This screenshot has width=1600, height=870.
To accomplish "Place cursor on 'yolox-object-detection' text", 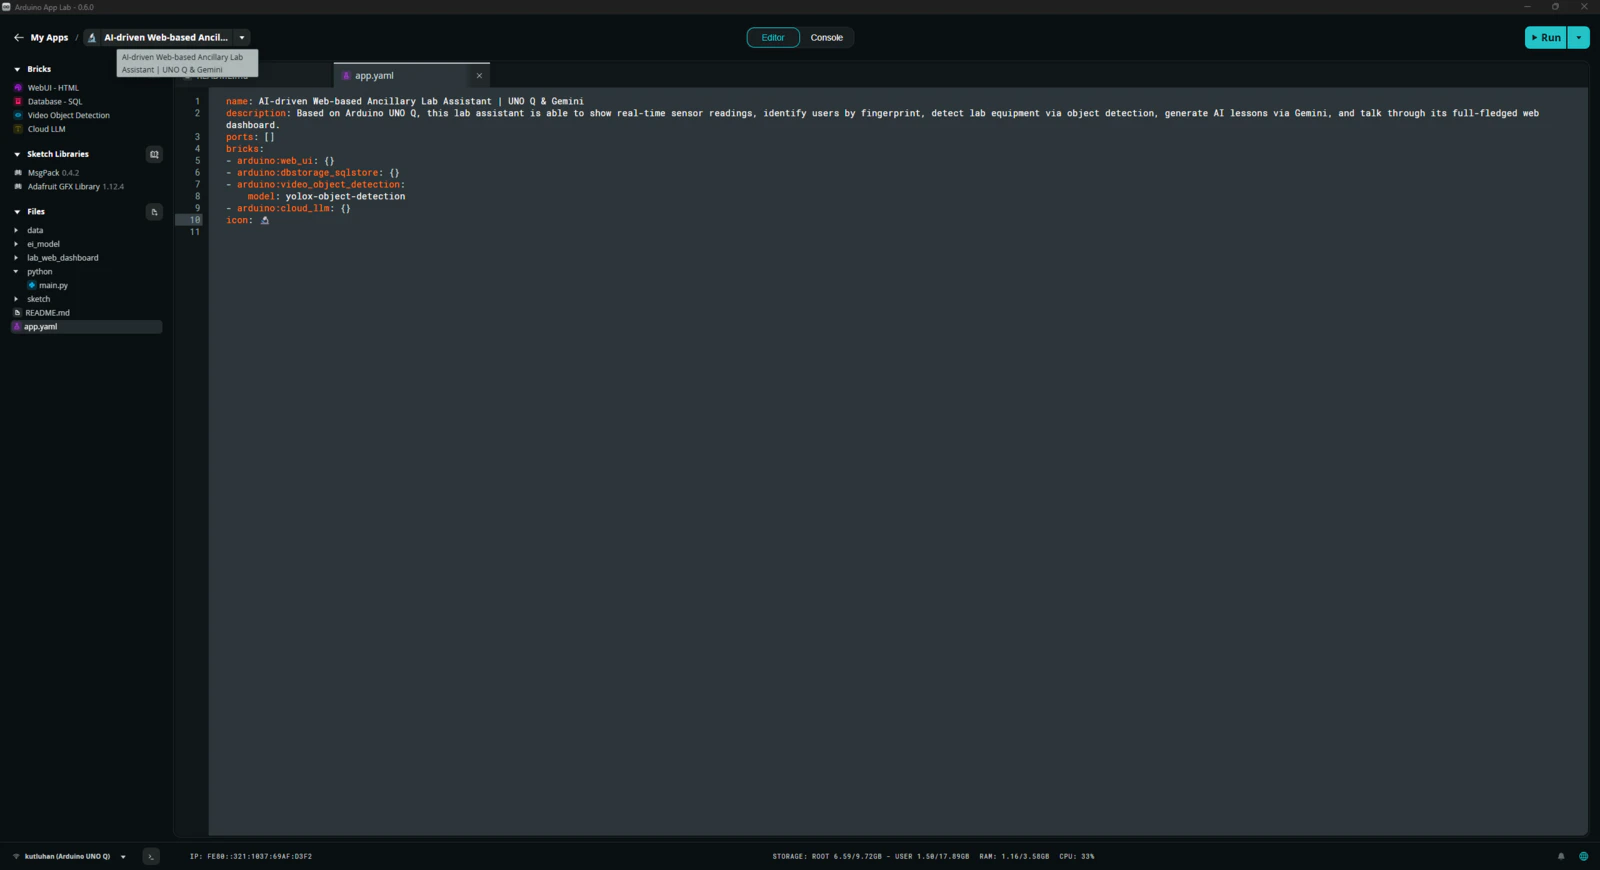I will click(345, 197).
